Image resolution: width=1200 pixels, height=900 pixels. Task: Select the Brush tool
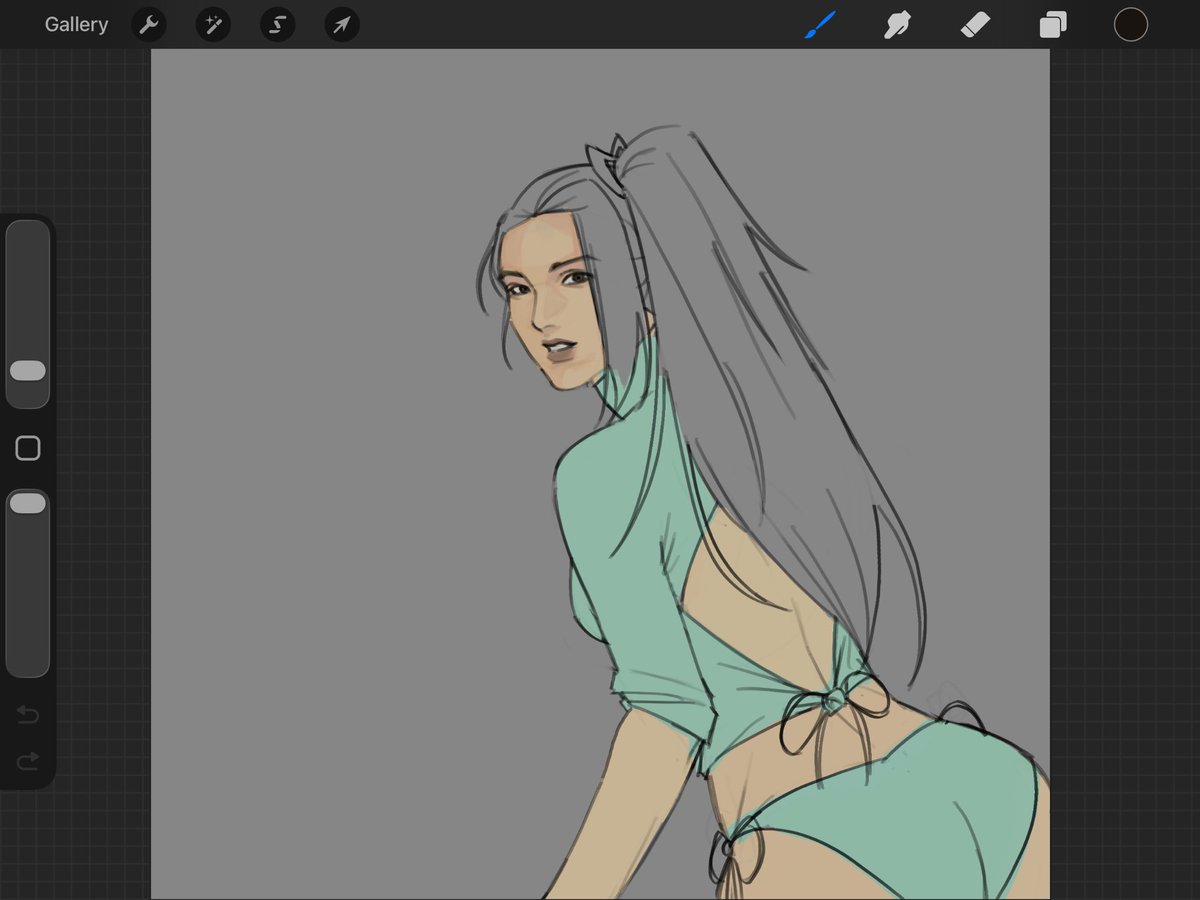[820, 25]
